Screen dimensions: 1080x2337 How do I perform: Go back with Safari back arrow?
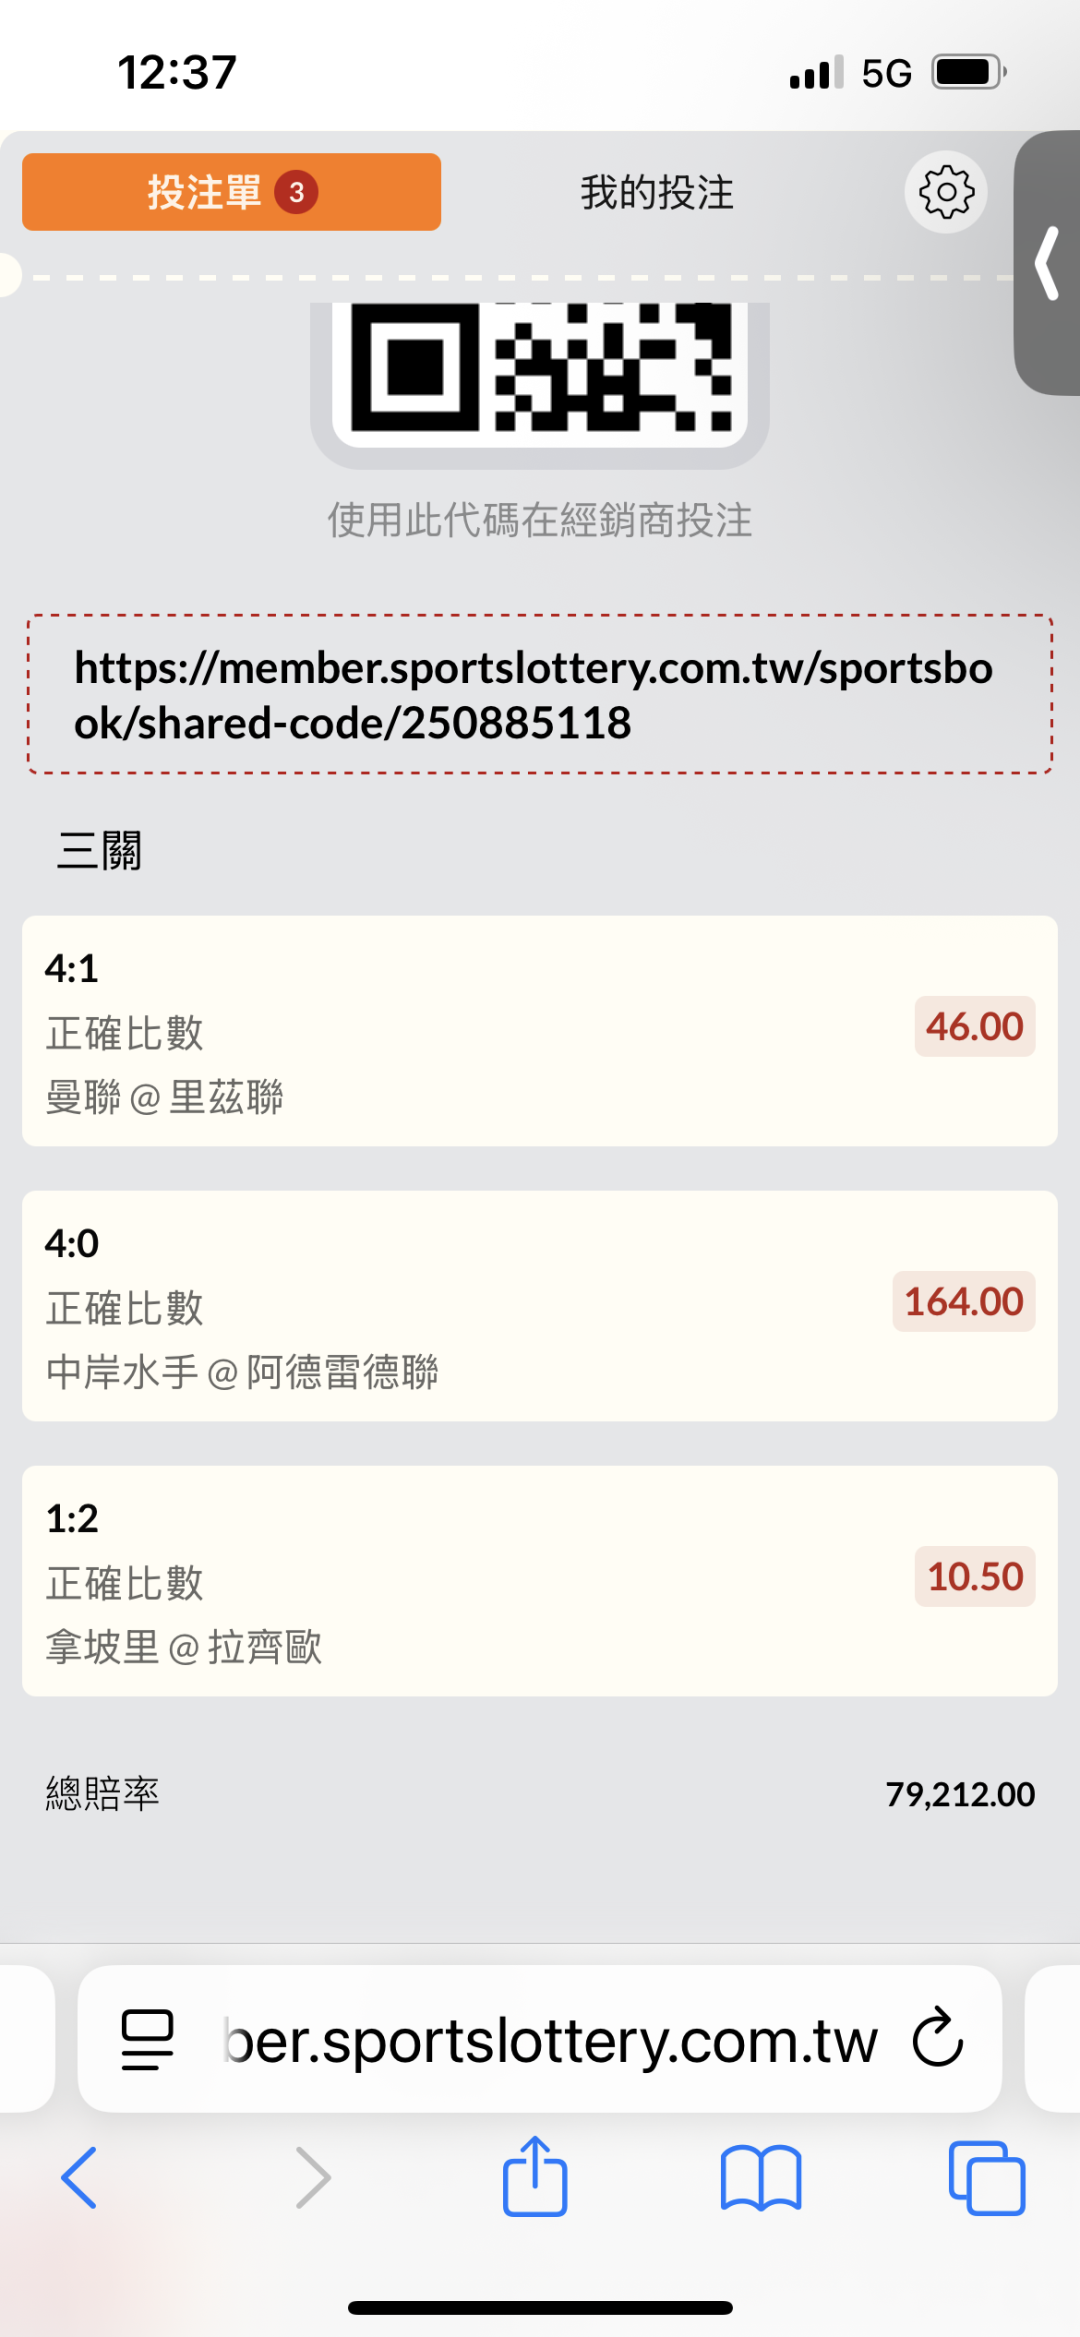[x=79, y=2177]
